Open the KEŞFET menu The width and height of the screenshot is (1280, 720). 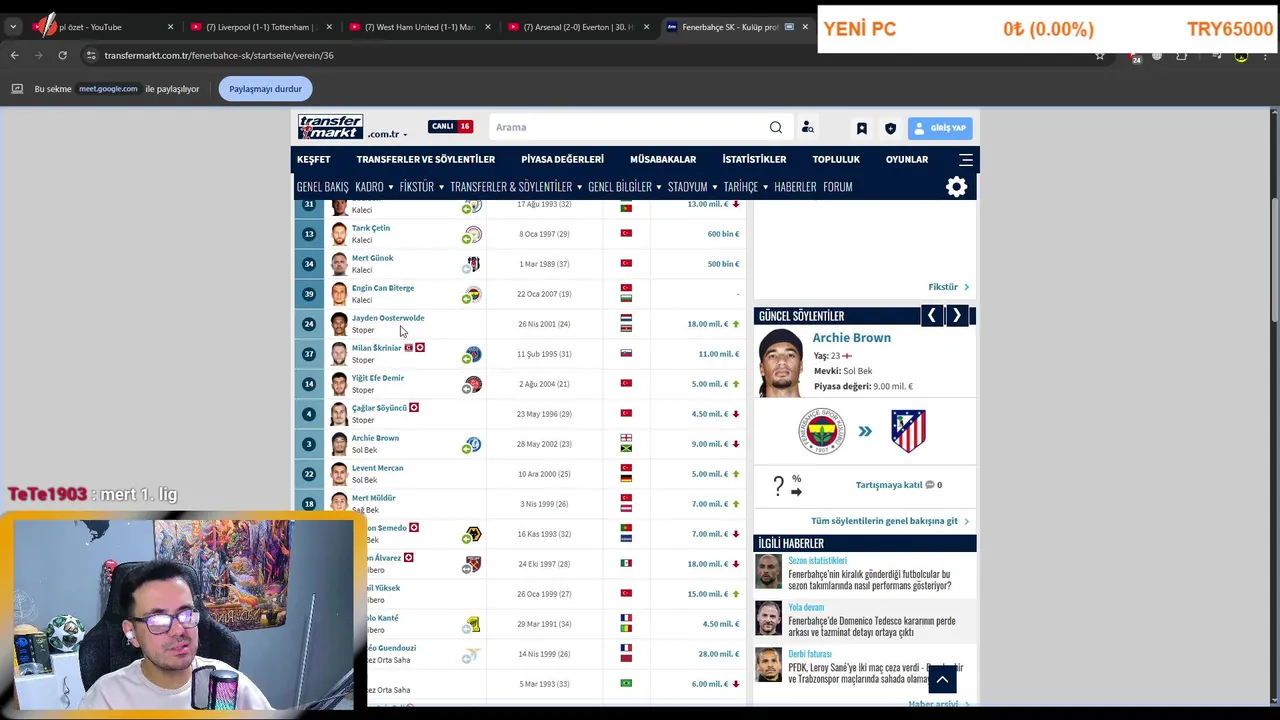pos(313,159)
